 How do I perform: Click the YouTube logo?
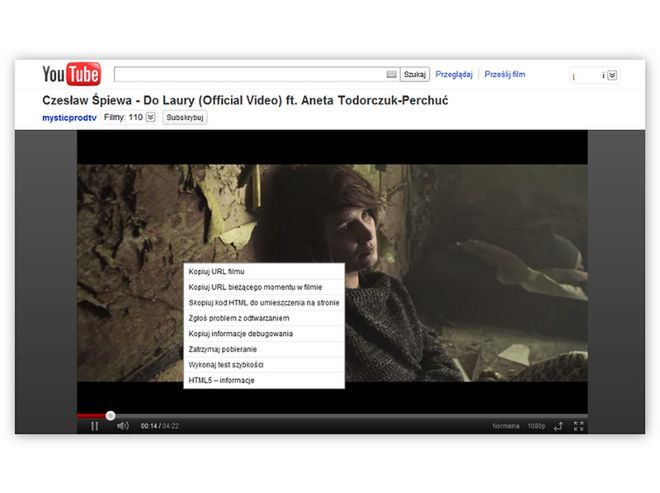(72, 74)
